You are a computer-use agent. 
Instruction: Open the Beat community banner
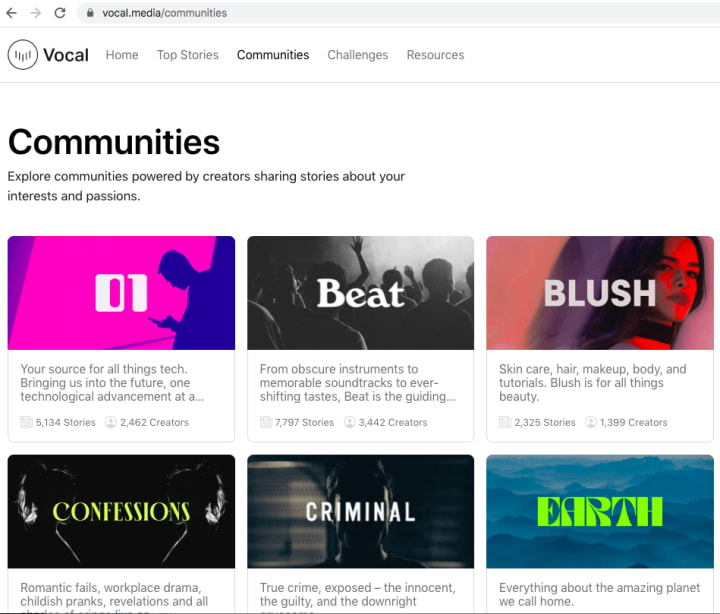click(x=360, y=293)
